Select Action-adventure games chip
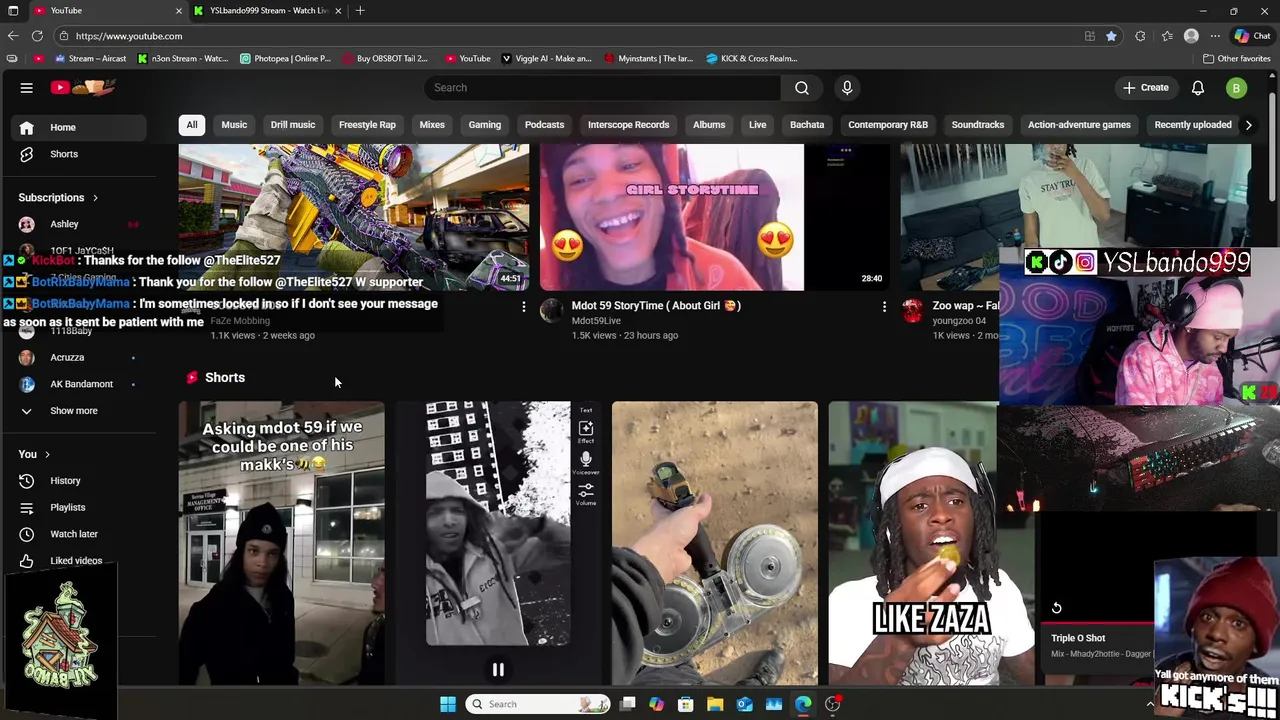Viewport: 1280px width, 720px height. click(x=1079, y=125)
